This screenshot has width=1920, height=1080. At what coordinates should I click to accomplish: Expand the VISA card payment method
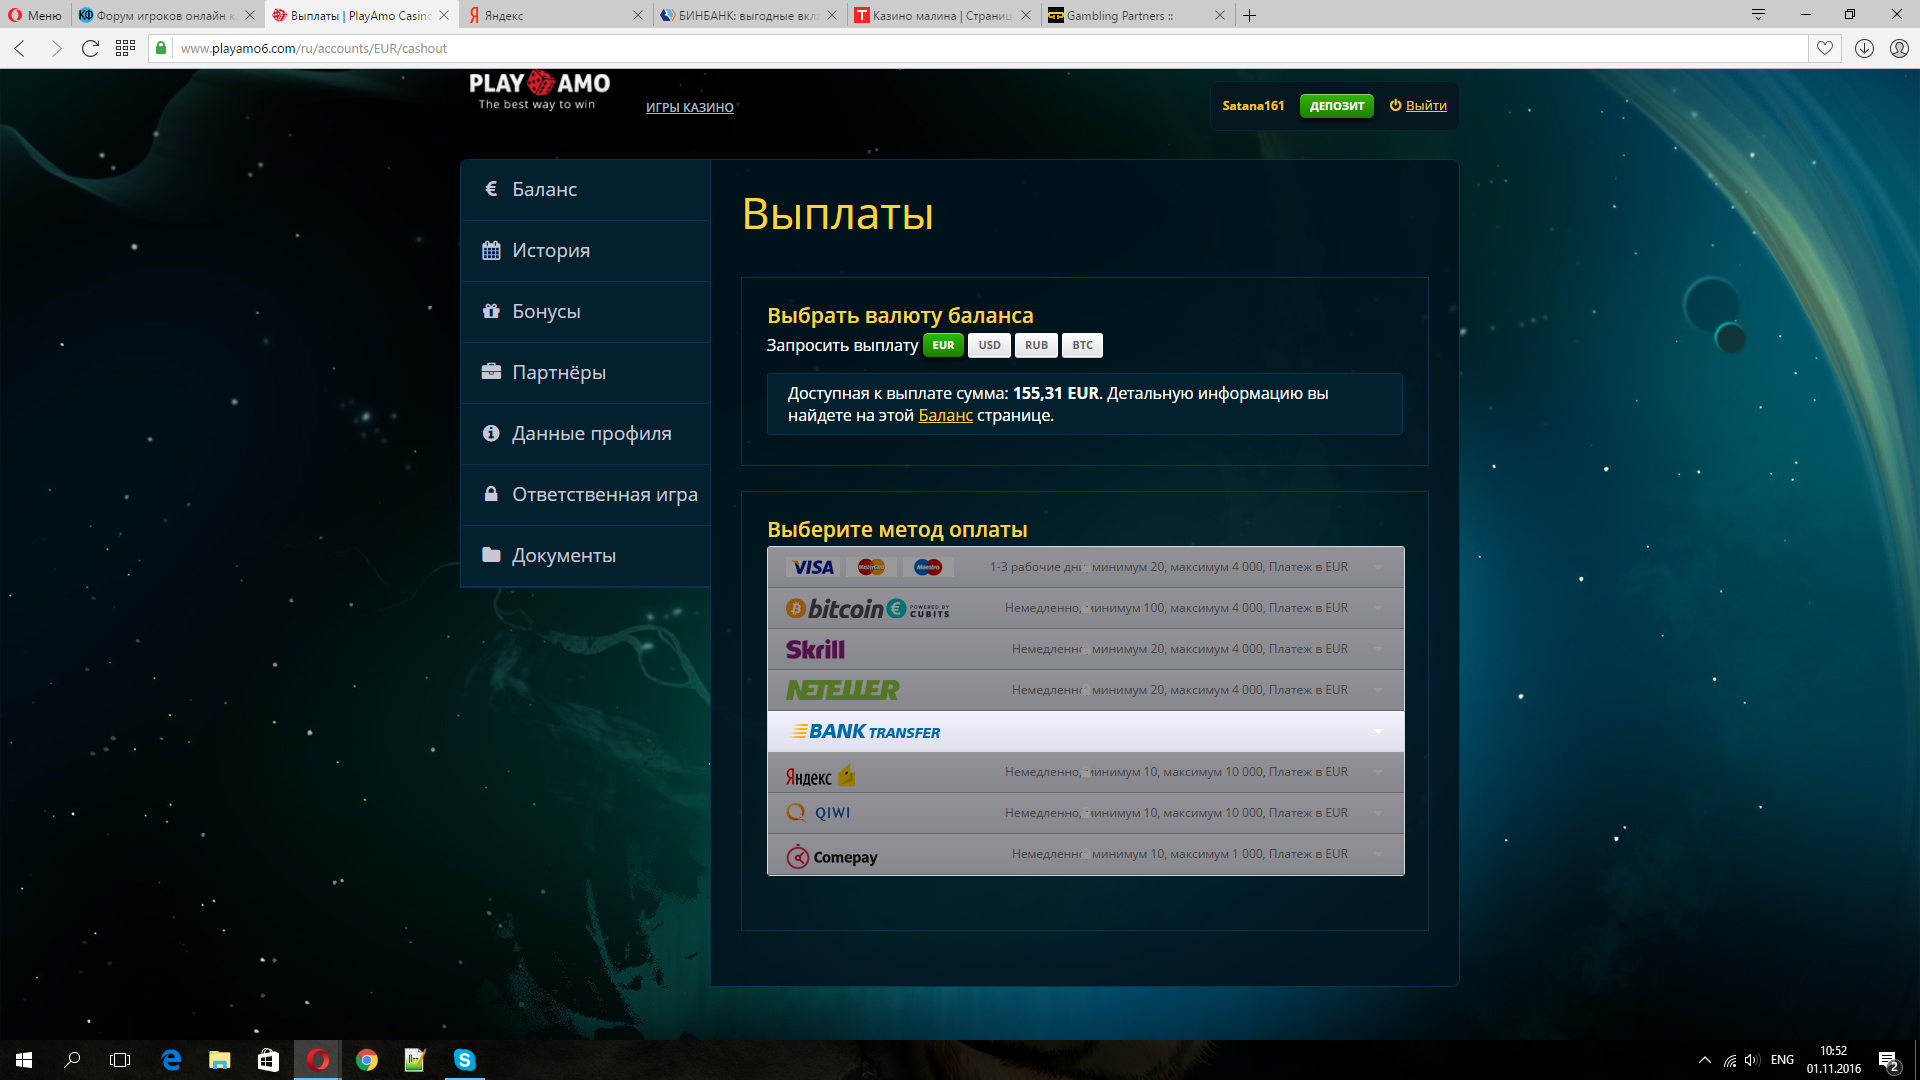[1085, 567]
